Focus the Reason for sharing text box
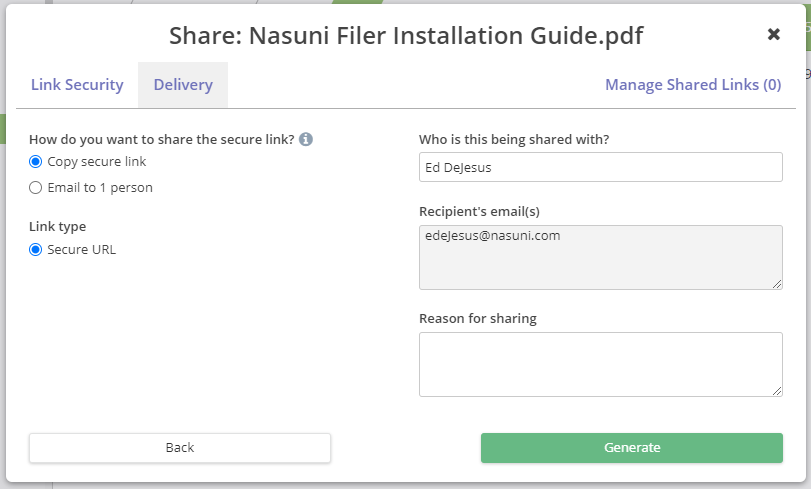The height and width of the screenshot is (489, 811). pos(600,364)
